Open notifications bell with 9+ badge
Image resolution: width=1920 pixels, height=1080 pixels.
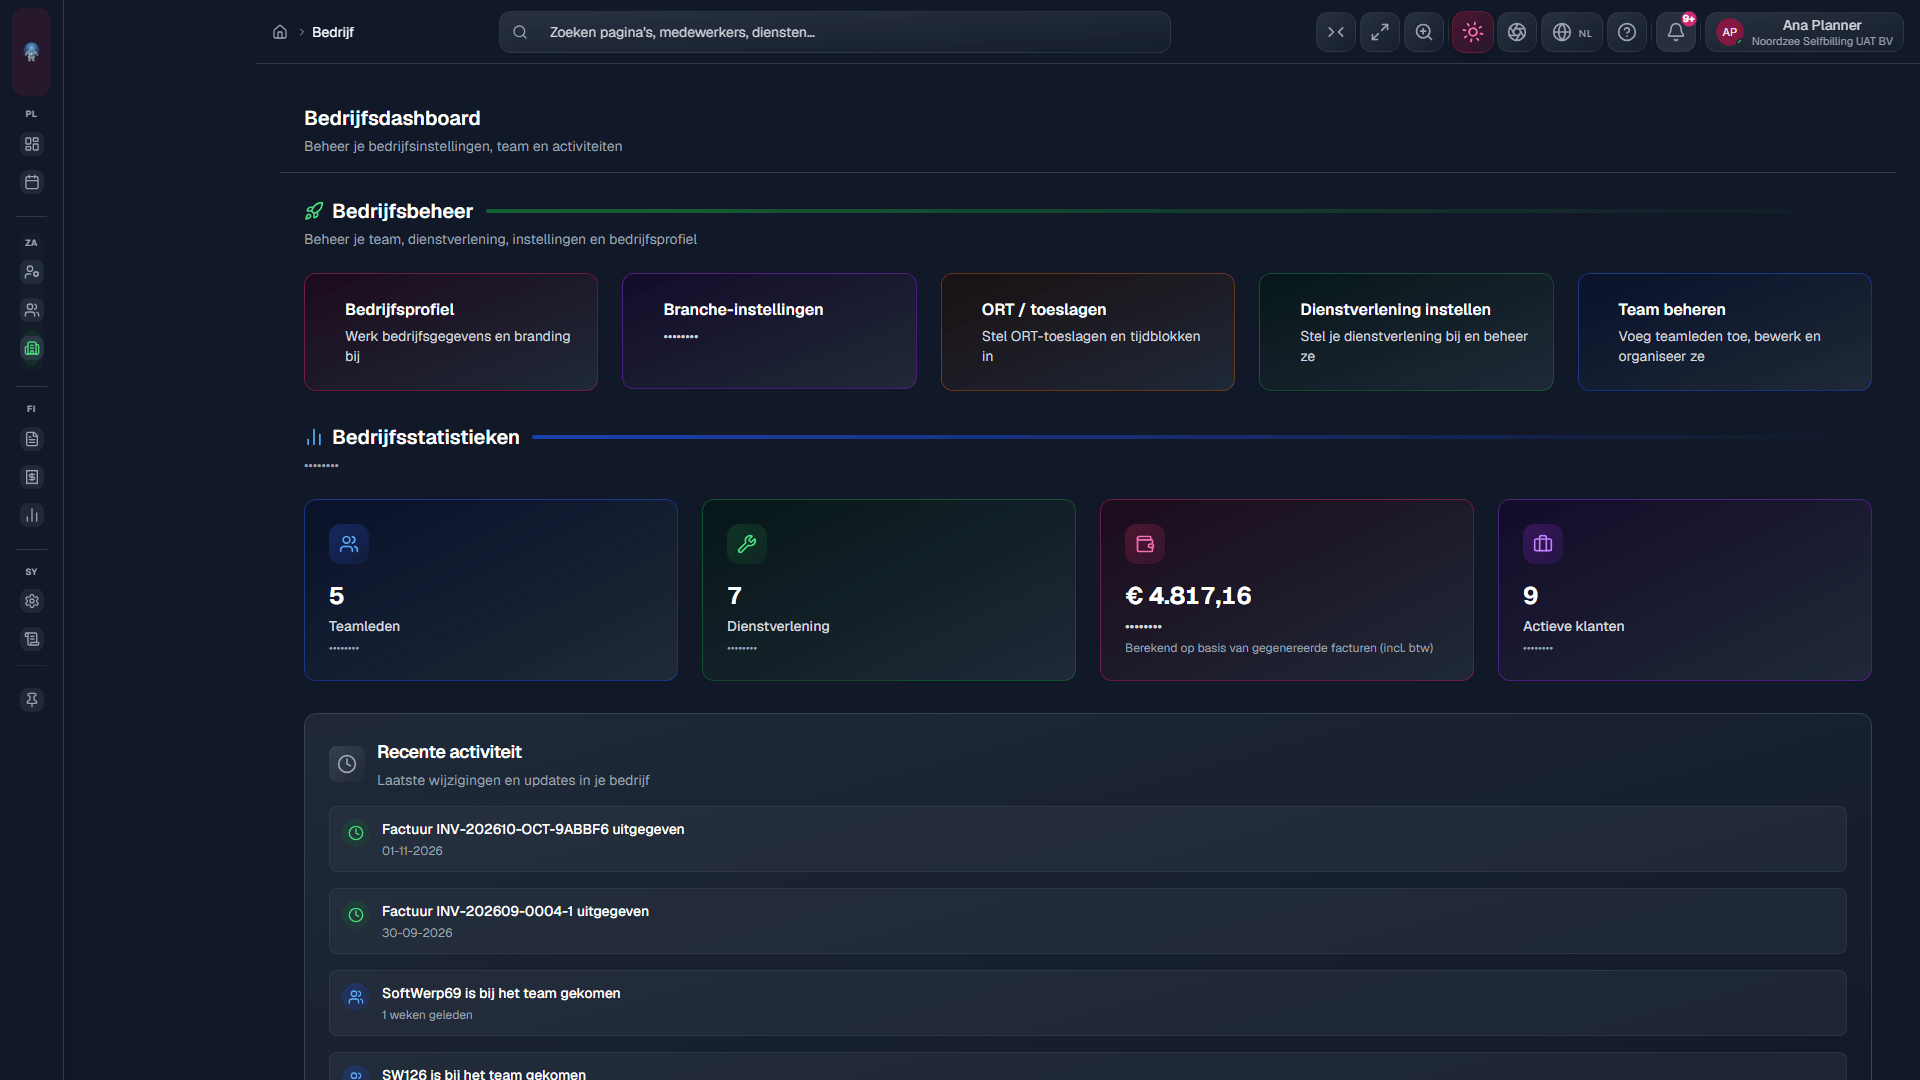(x=1676, y=32)
